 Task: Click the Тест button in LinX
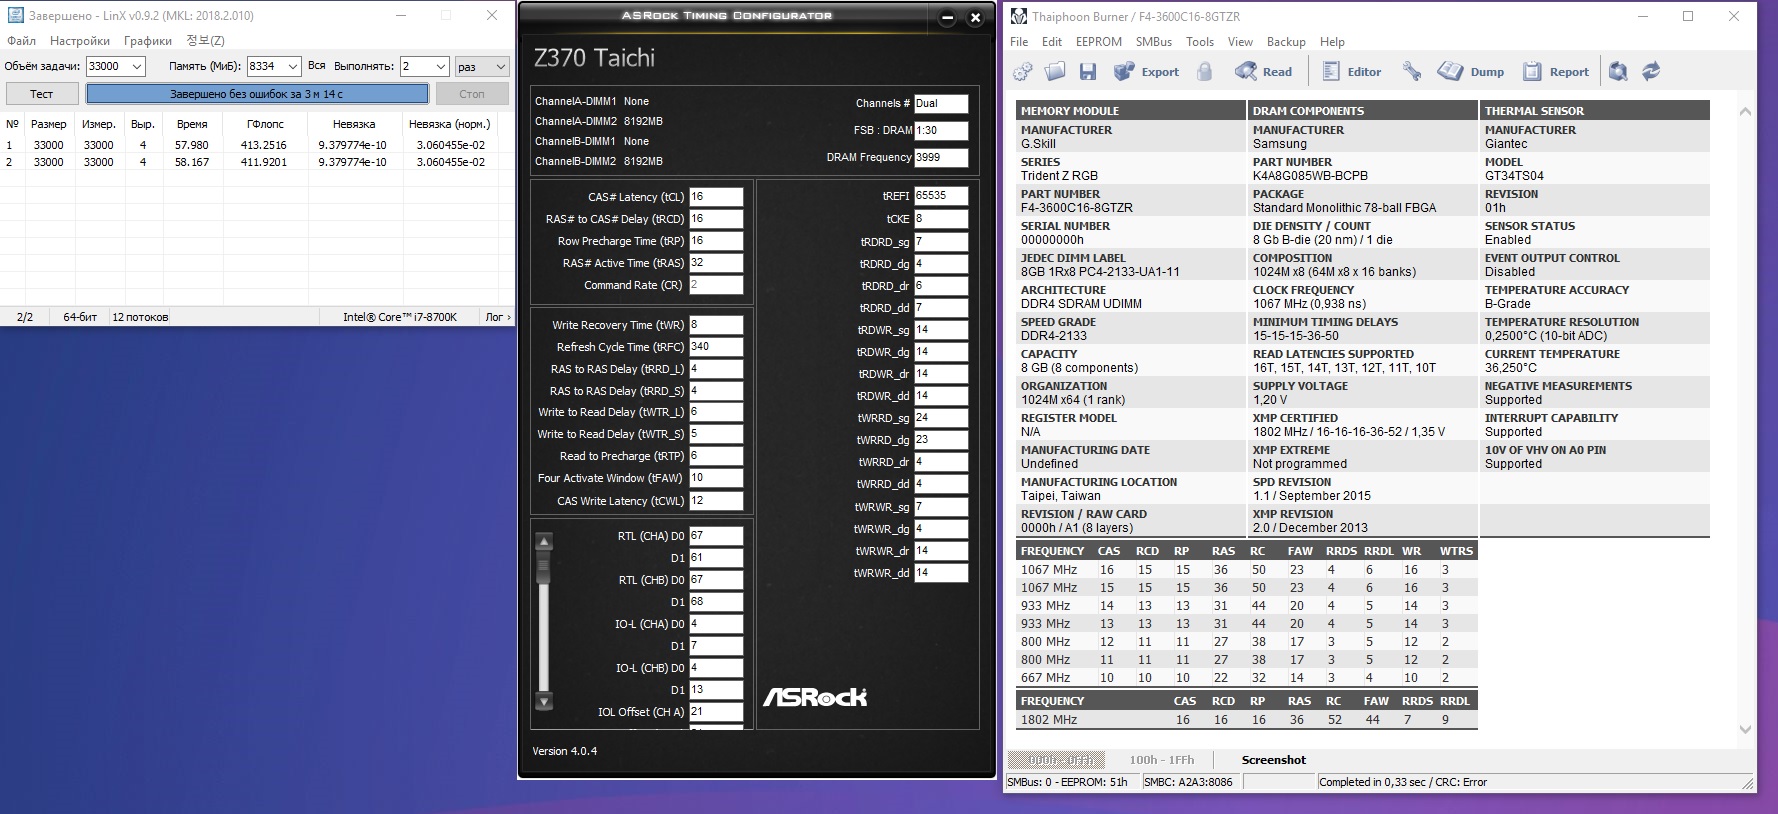click(x=42, y=94)
